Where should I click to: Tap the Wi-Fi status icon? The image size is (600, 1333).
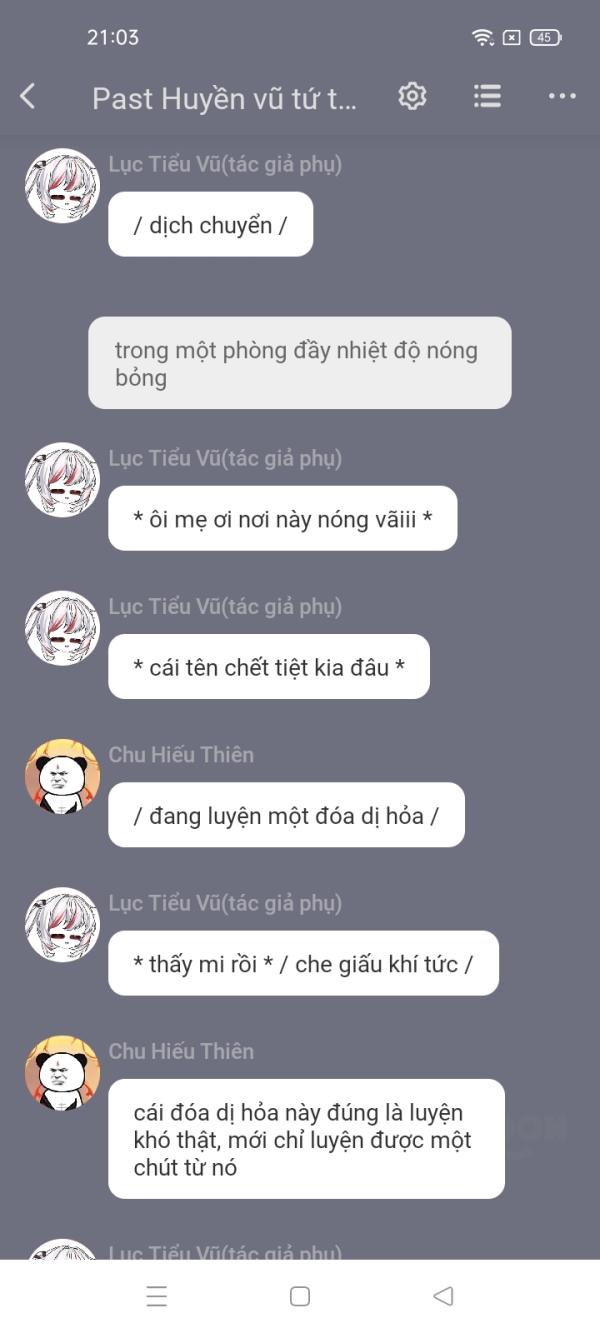pyautogui.click(x=483, y=37)
